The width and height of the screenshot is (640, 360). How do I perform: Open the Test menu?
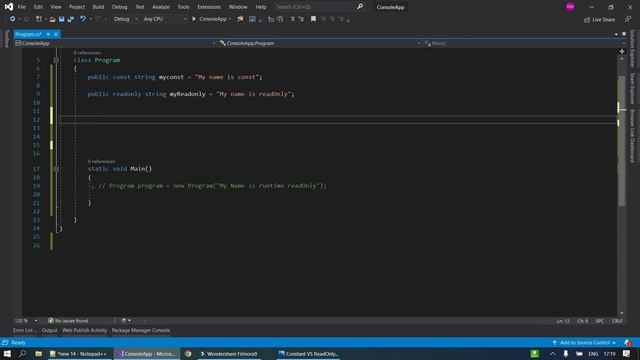coord(140,7)
